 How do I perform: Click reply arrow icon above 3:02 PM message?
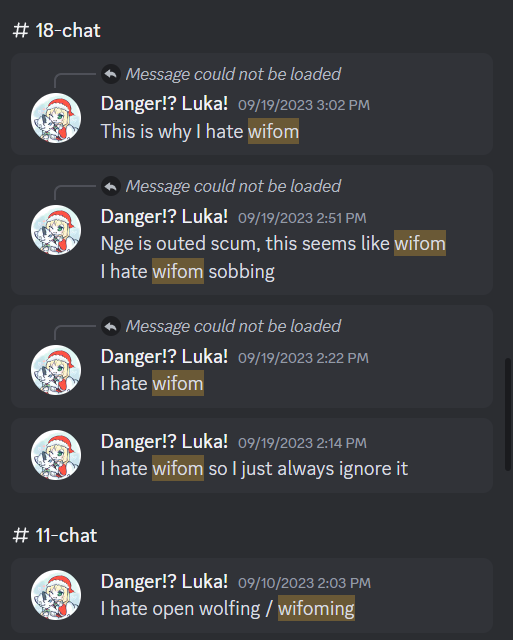tap(111, 74)
